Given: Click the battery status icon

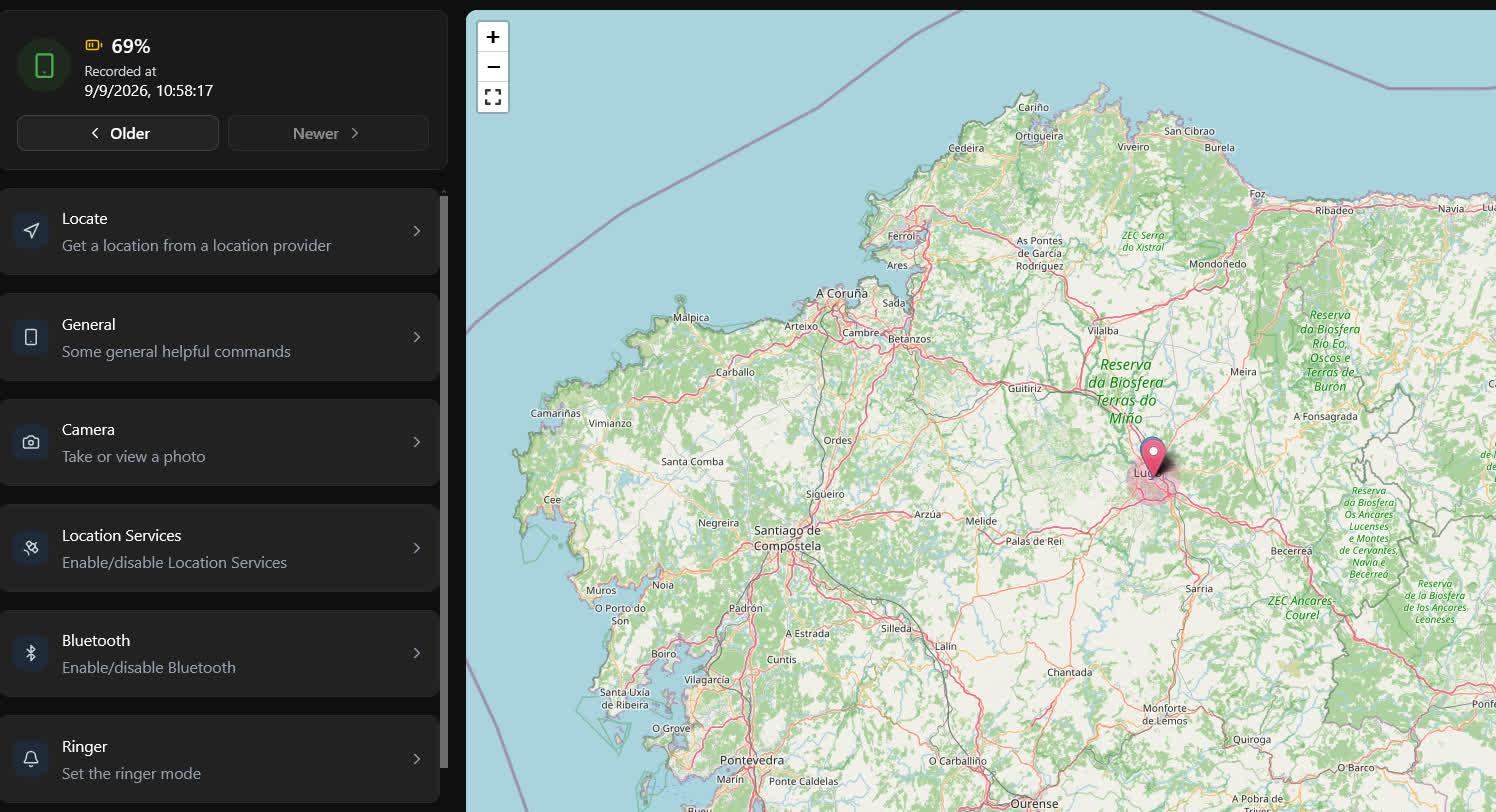Looking at the screenshot, I should pyautogui.click(x=94, y=45).
